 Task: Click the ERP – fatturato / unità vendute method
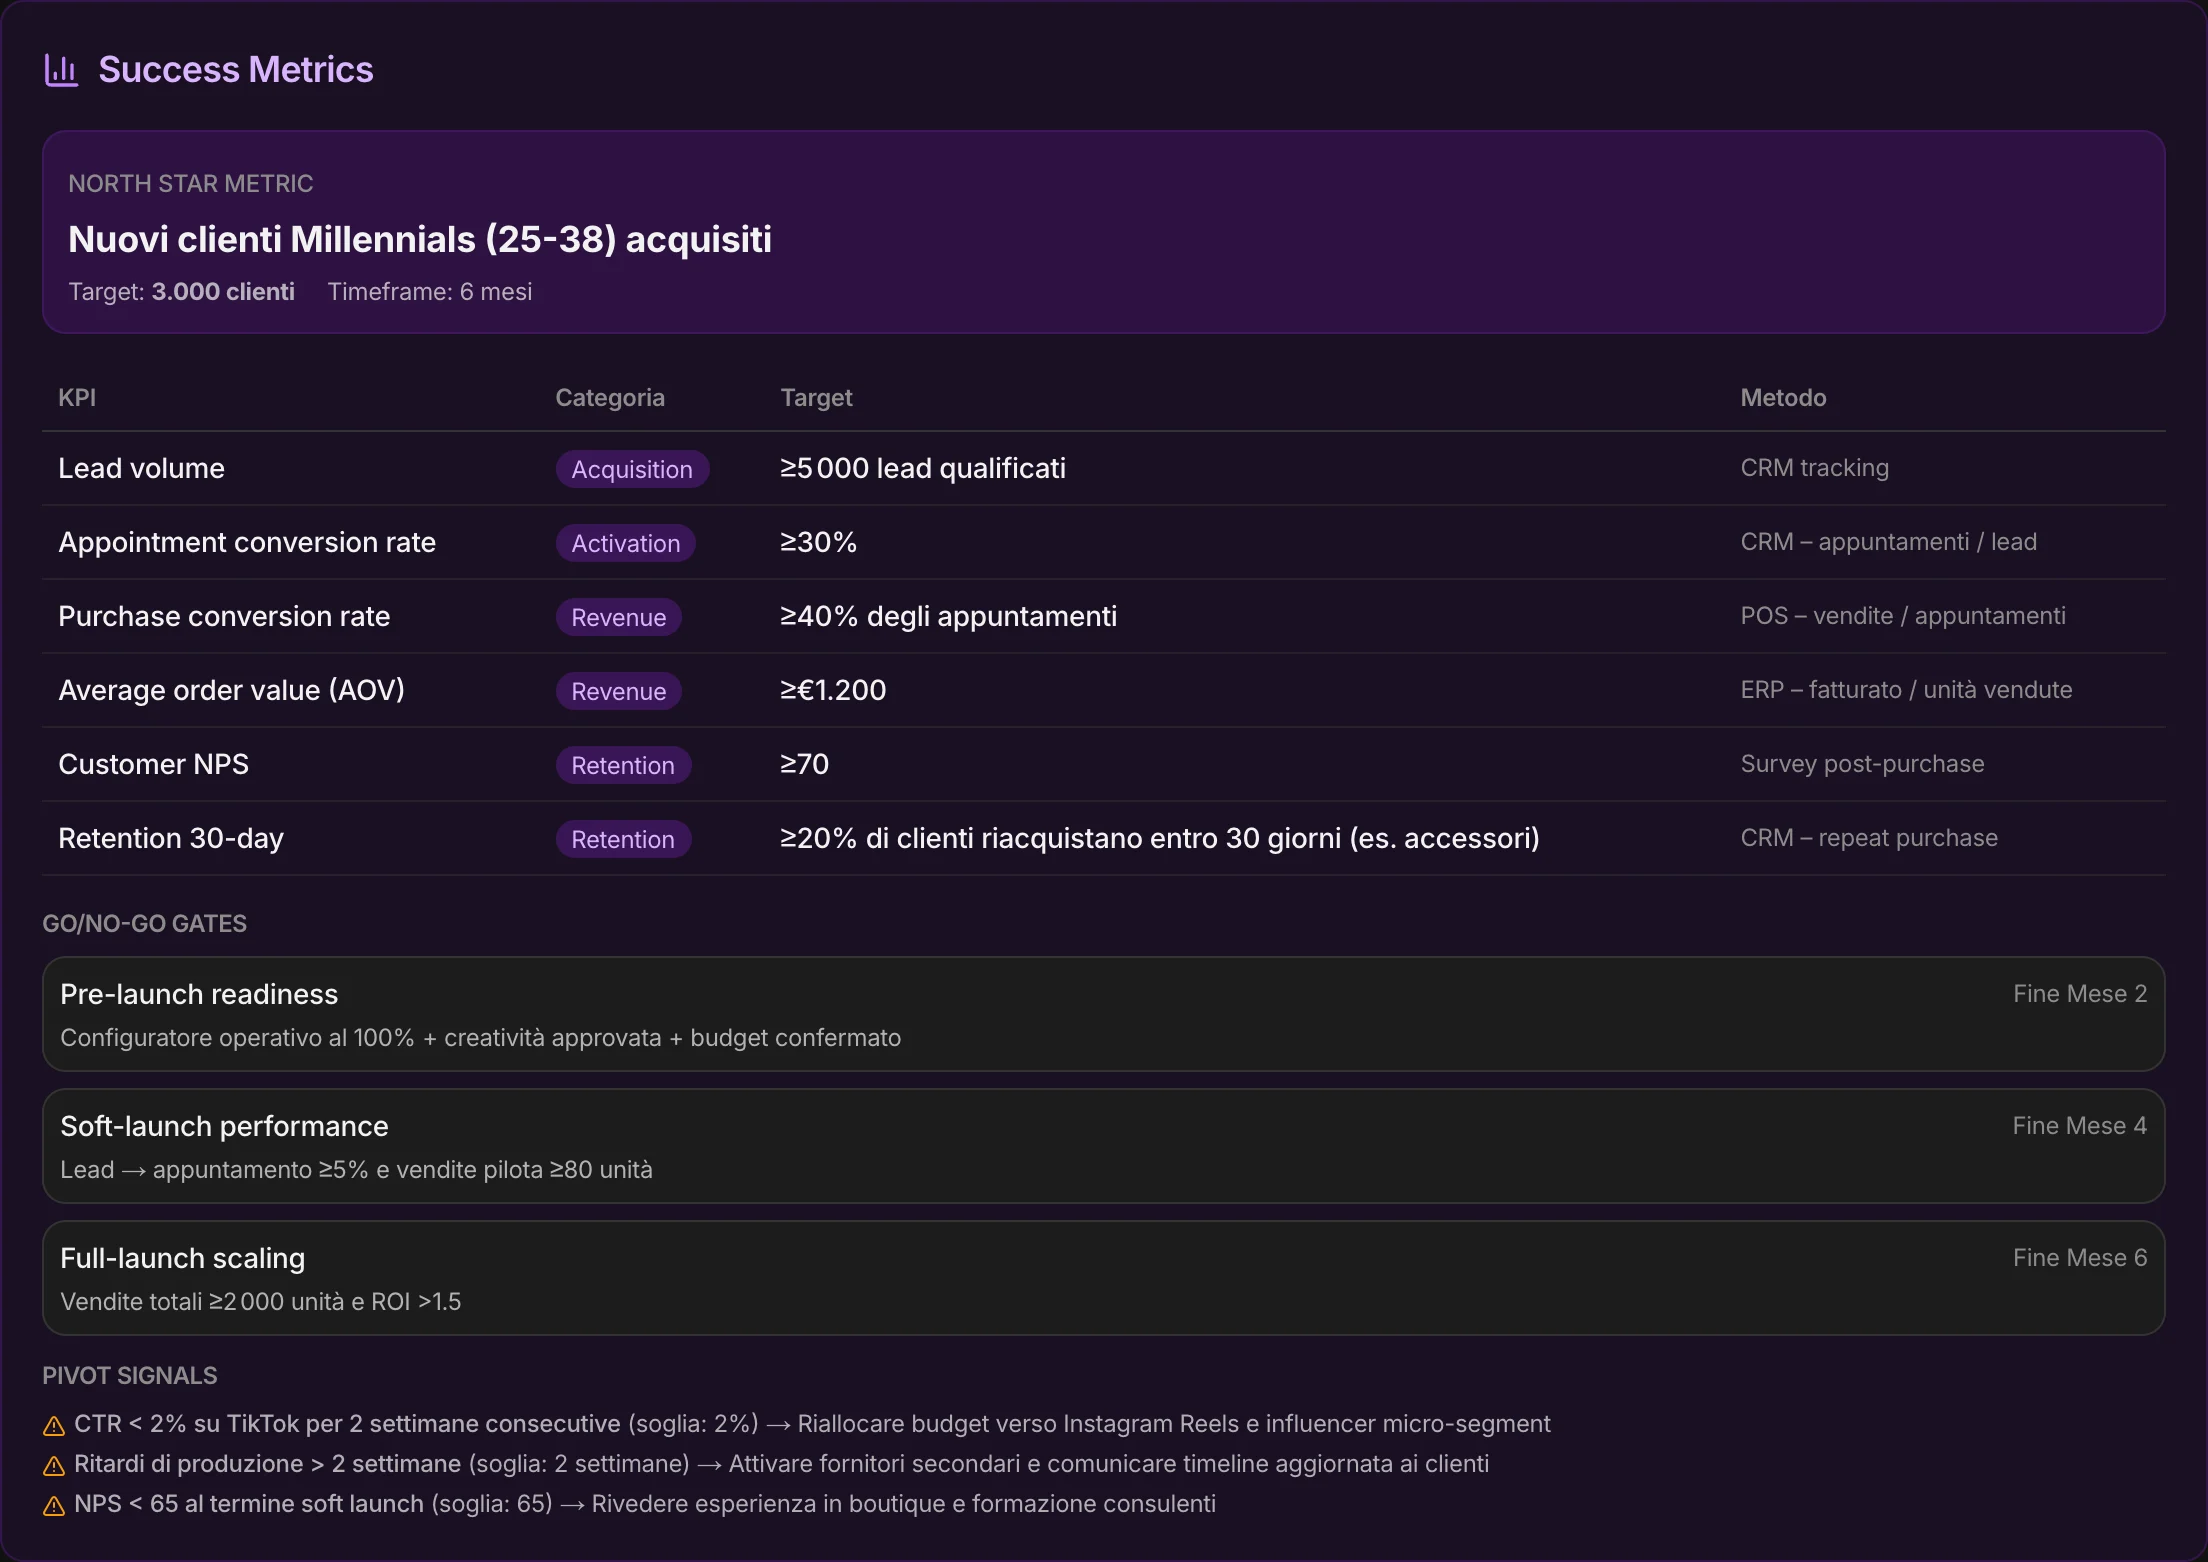[x=1906, y=690]
